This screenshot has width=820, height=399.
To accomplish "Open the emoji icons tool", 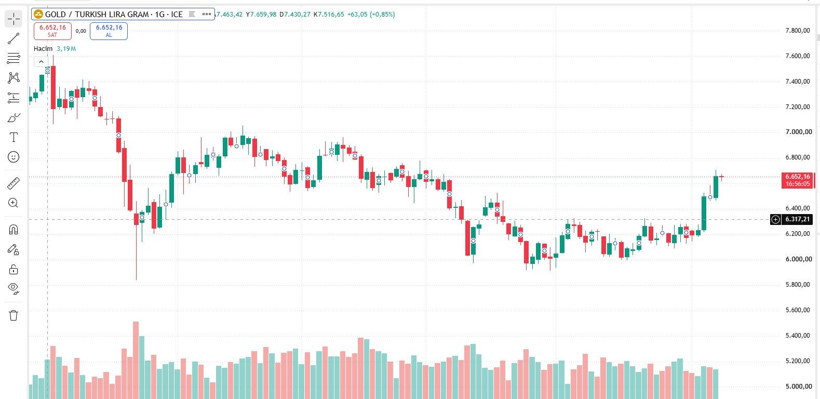I will pos(14,157).
